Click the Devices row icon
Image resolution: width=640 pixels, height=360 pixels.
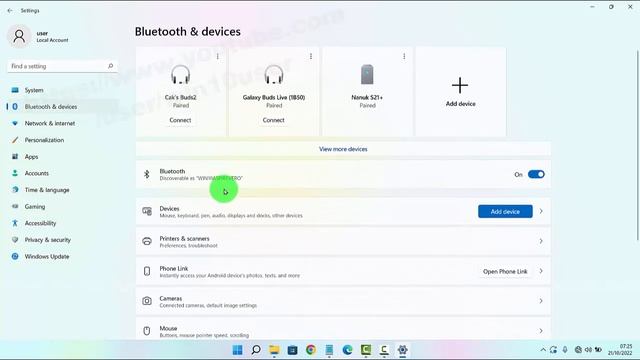(x=147, y=211)
